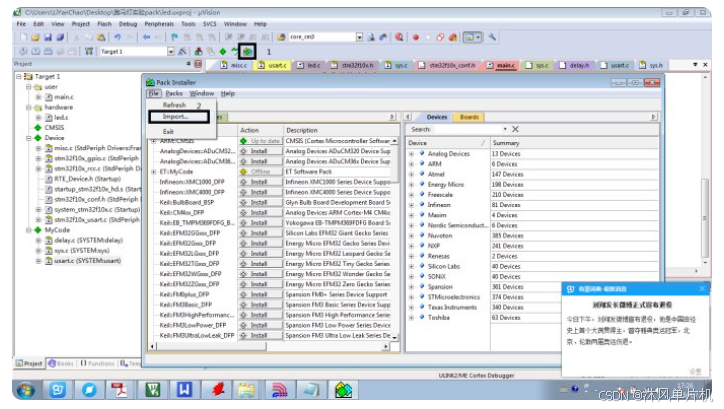Screen dimensions: 724x409
Task: Switch to the main.c editor tab
Action: 501,66
